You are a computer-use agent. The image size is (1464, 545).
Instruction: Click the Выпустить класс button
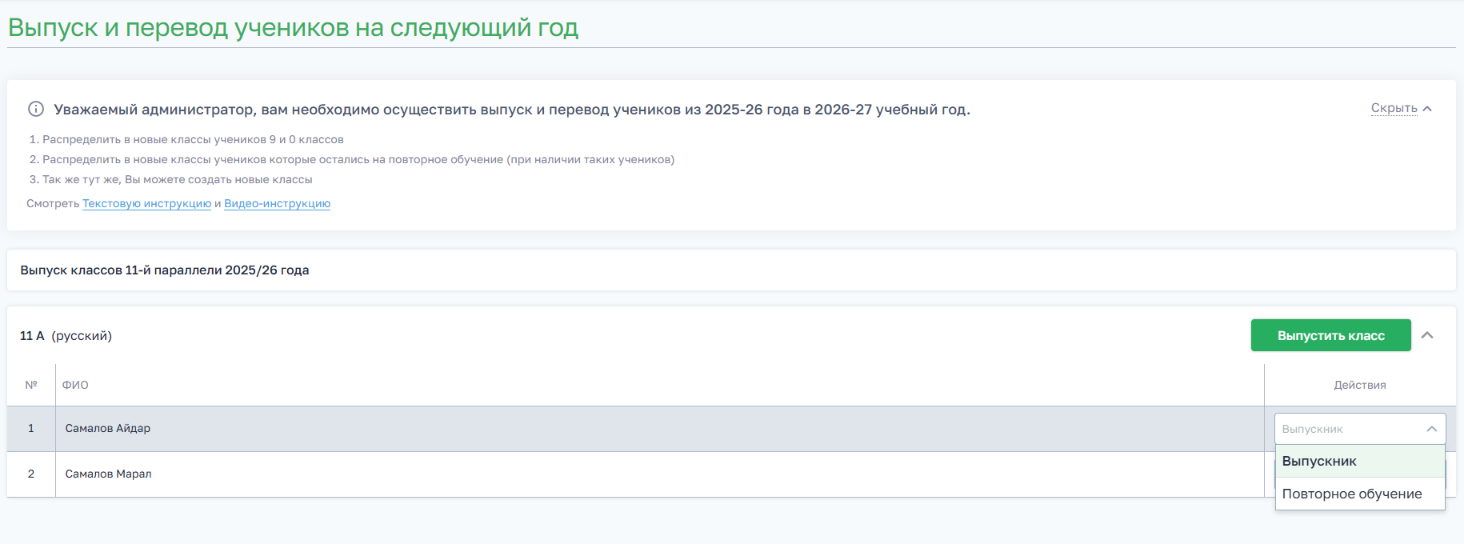[1331, 335]
